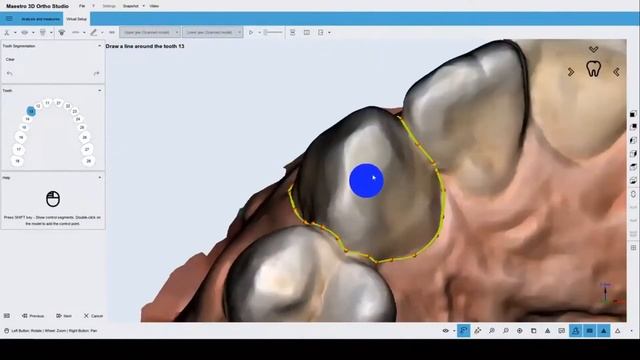Click the Previous button
The height and width of the screenshot is (360, 640).
pos(33,316)
